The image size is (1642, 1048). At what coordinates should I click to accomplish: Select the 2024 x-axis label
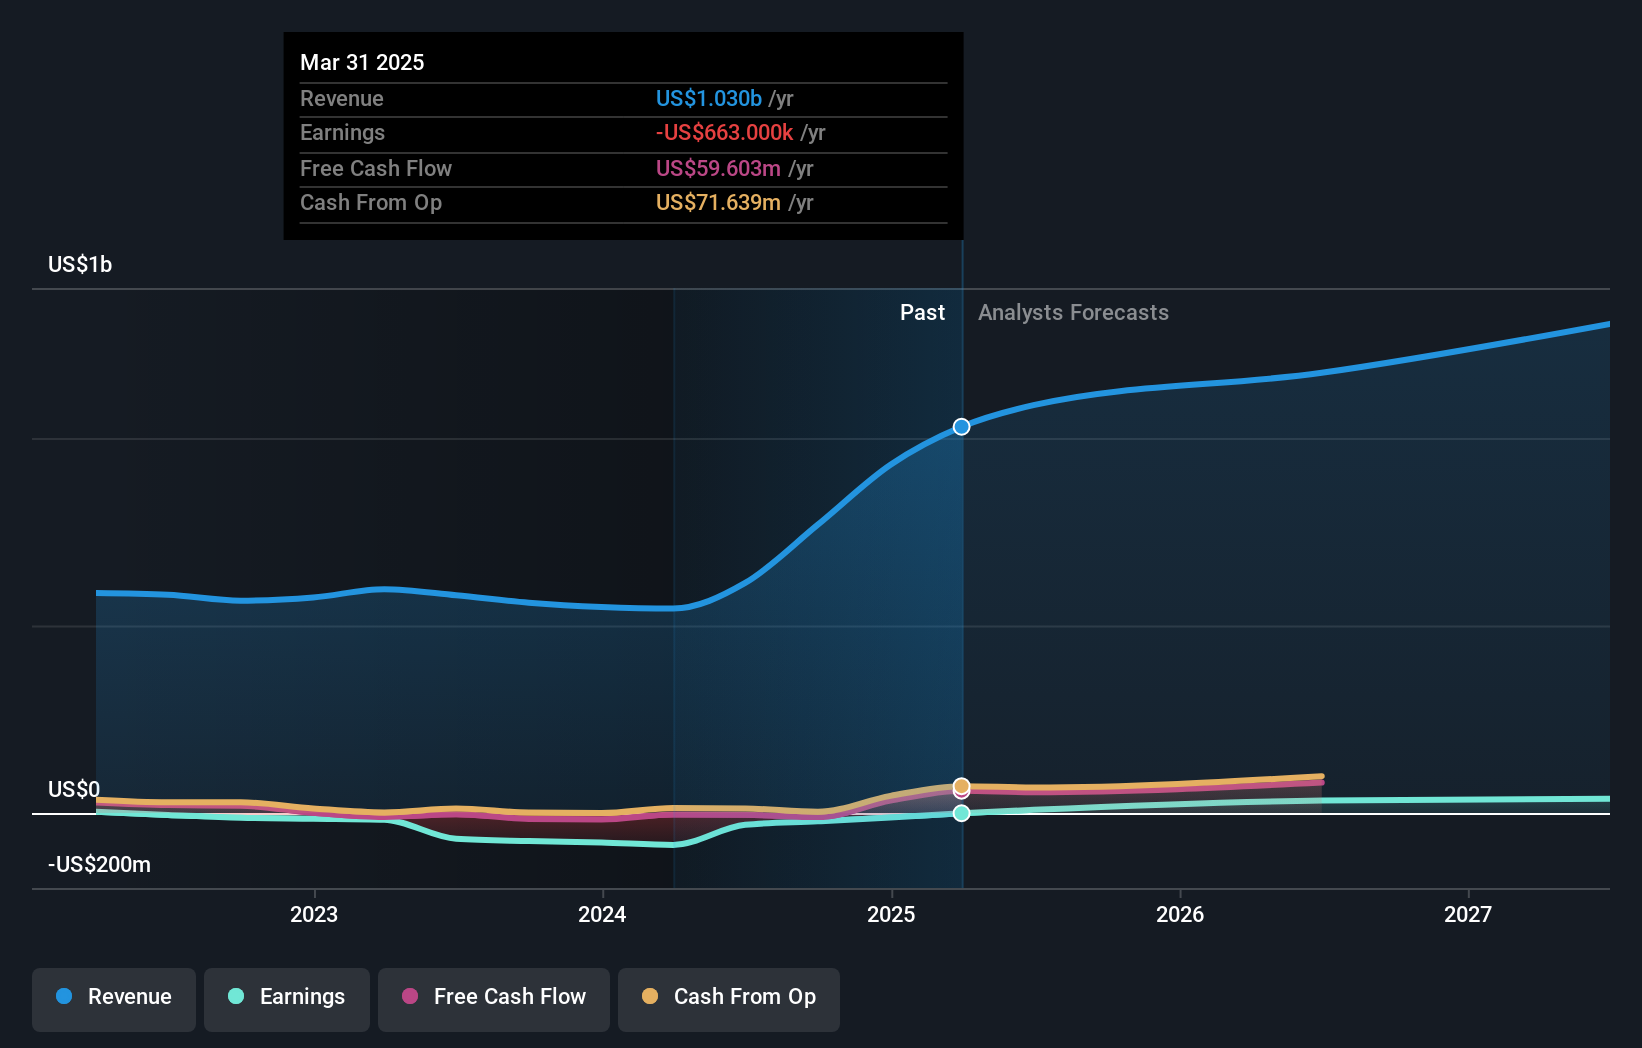602,914
